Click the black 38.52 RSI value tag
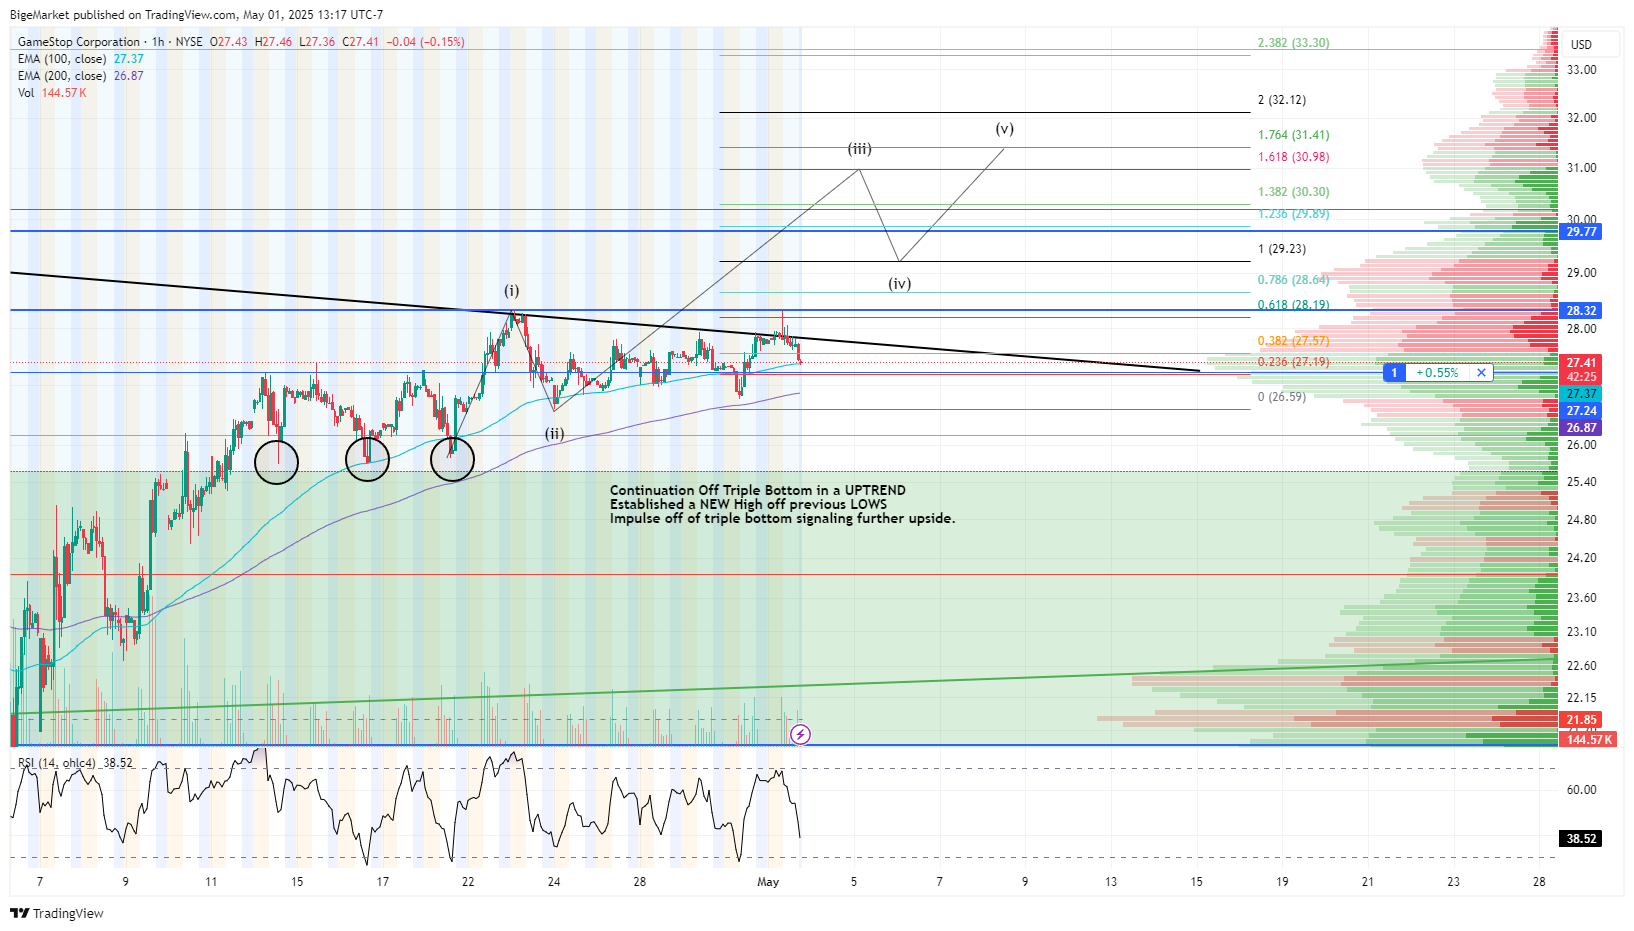Screen dimensions: 1634x931 pyautogui.click(x=1581, y=839)
